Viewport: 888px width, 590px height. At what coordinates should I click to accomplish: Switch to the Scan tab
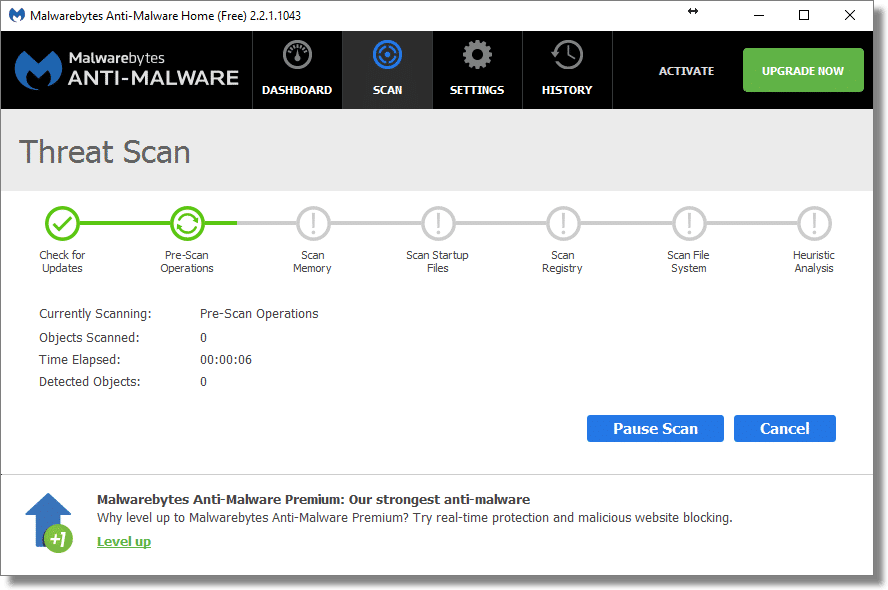pyautogui.click(x=387, y=70)
